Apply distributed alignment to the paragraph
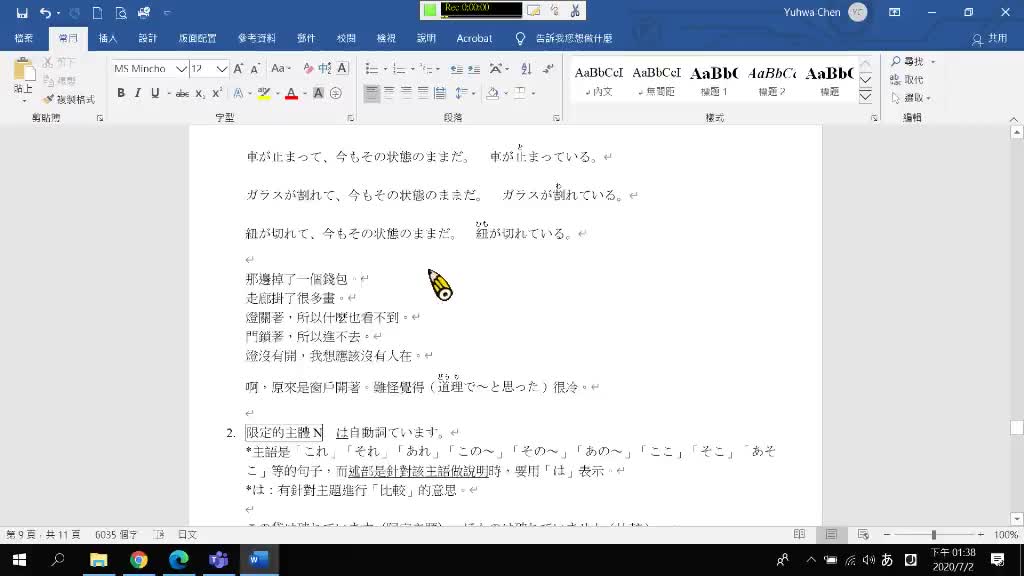The width and height of the screenshot is (1024, 576). pos(440,93)
